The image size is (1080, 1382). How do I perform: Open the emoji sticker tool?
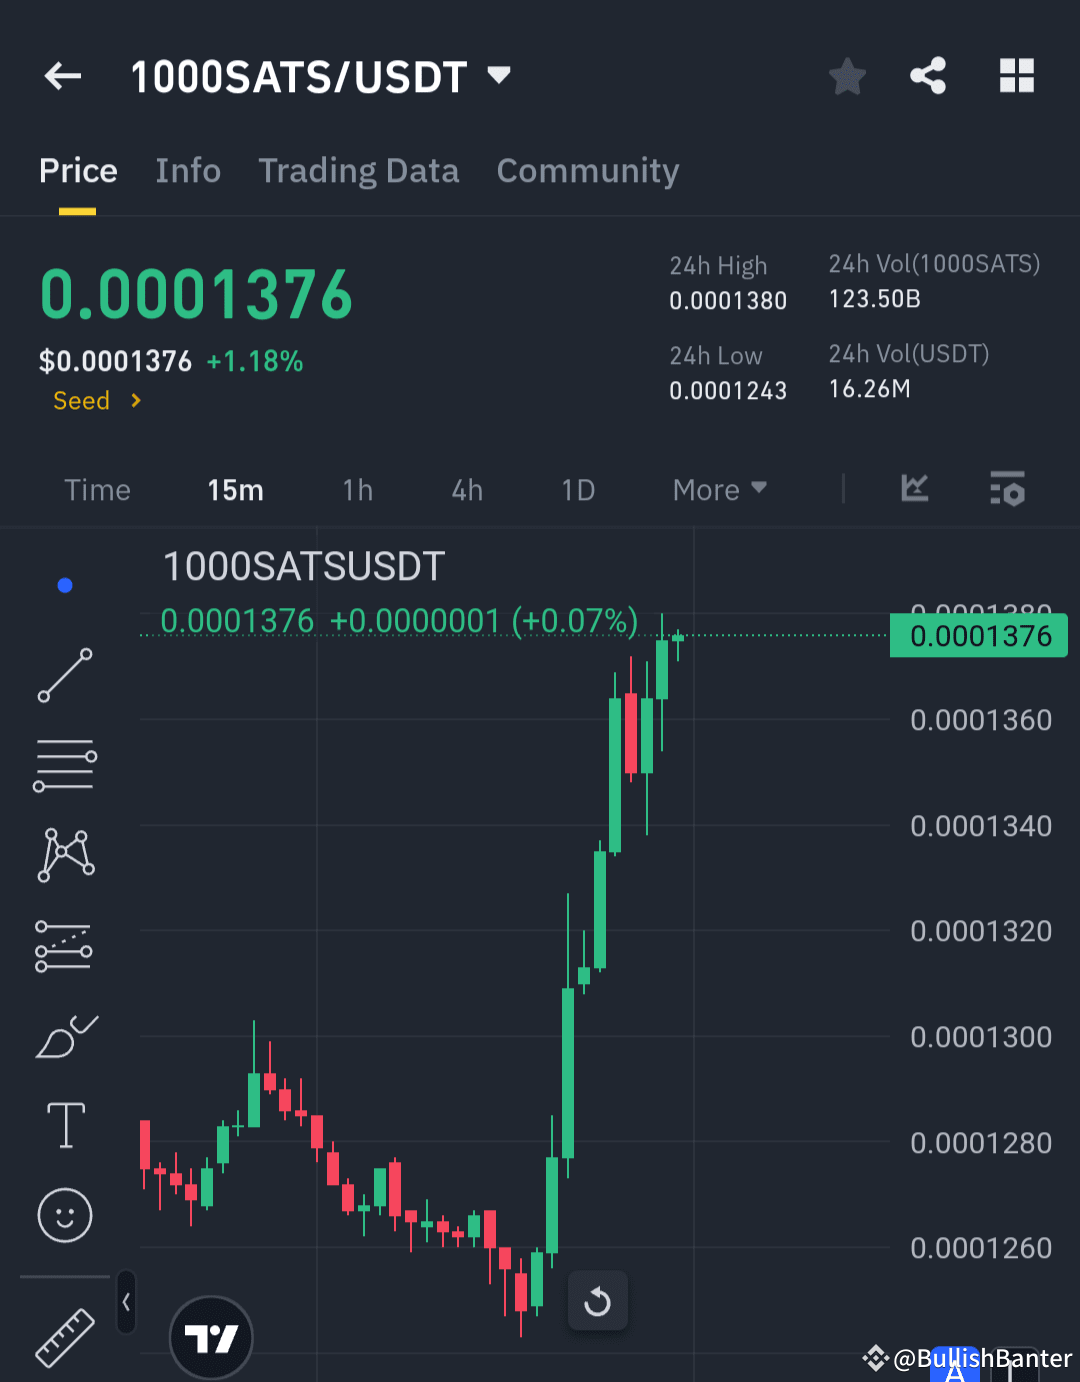point(64,1216)
